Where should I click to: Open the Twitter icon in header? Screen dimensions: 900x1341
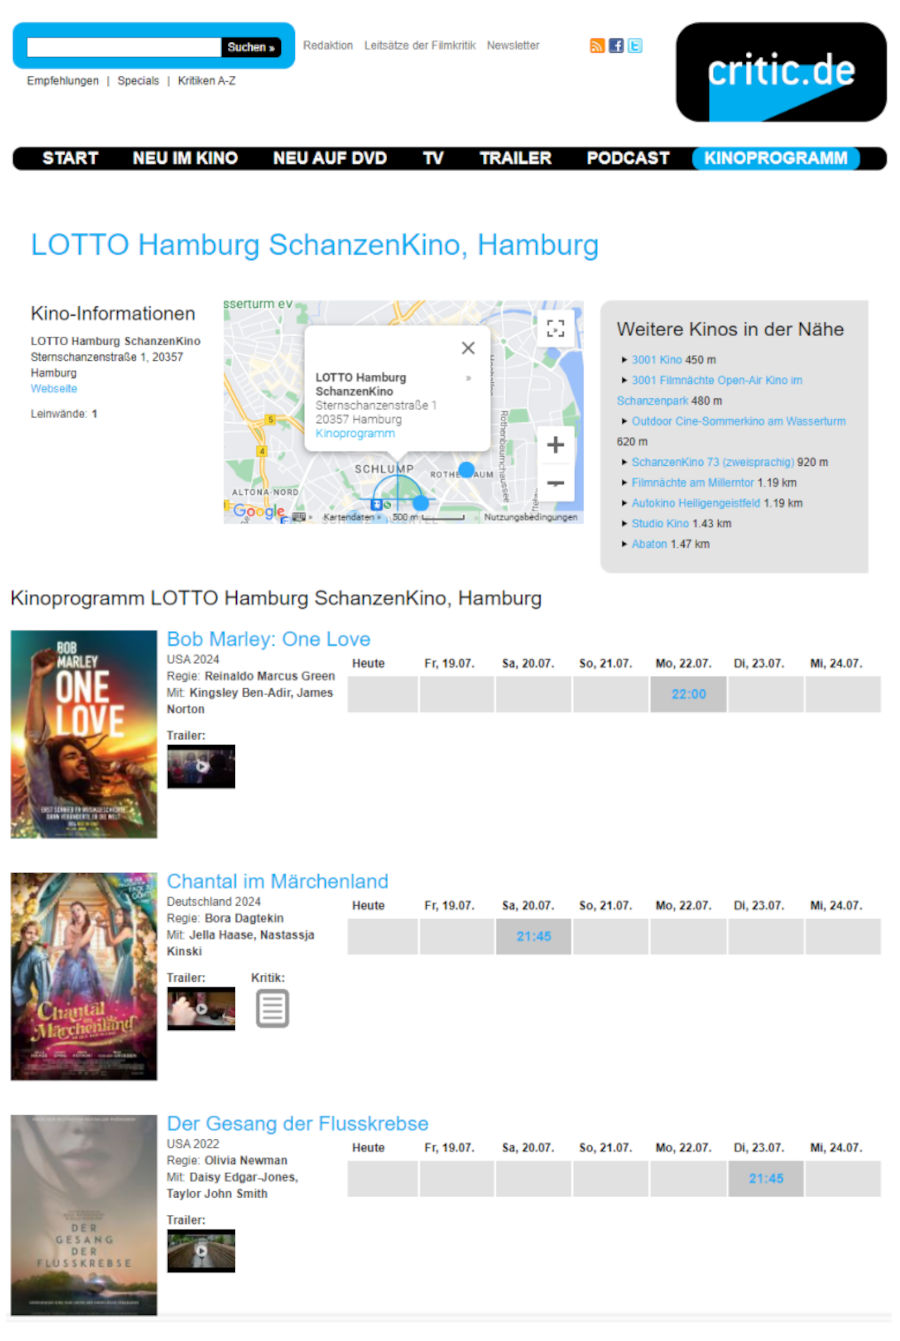[635, 46]
